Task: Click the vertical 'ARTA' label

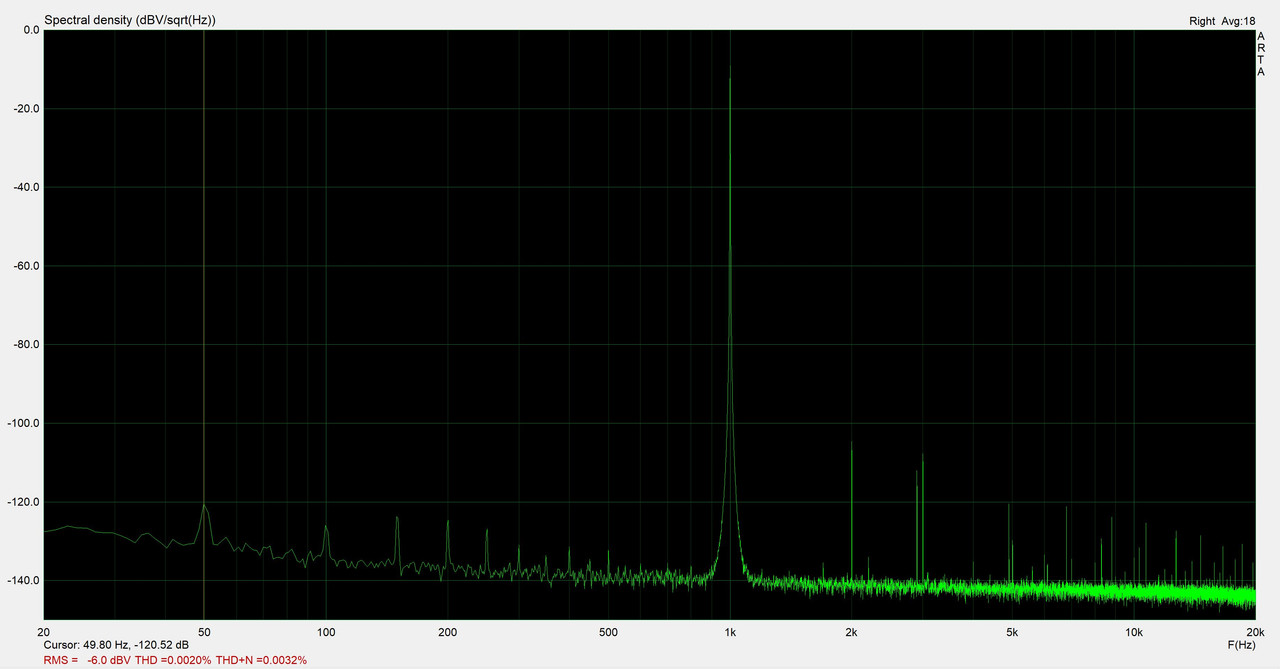Action: [1261, 53]
